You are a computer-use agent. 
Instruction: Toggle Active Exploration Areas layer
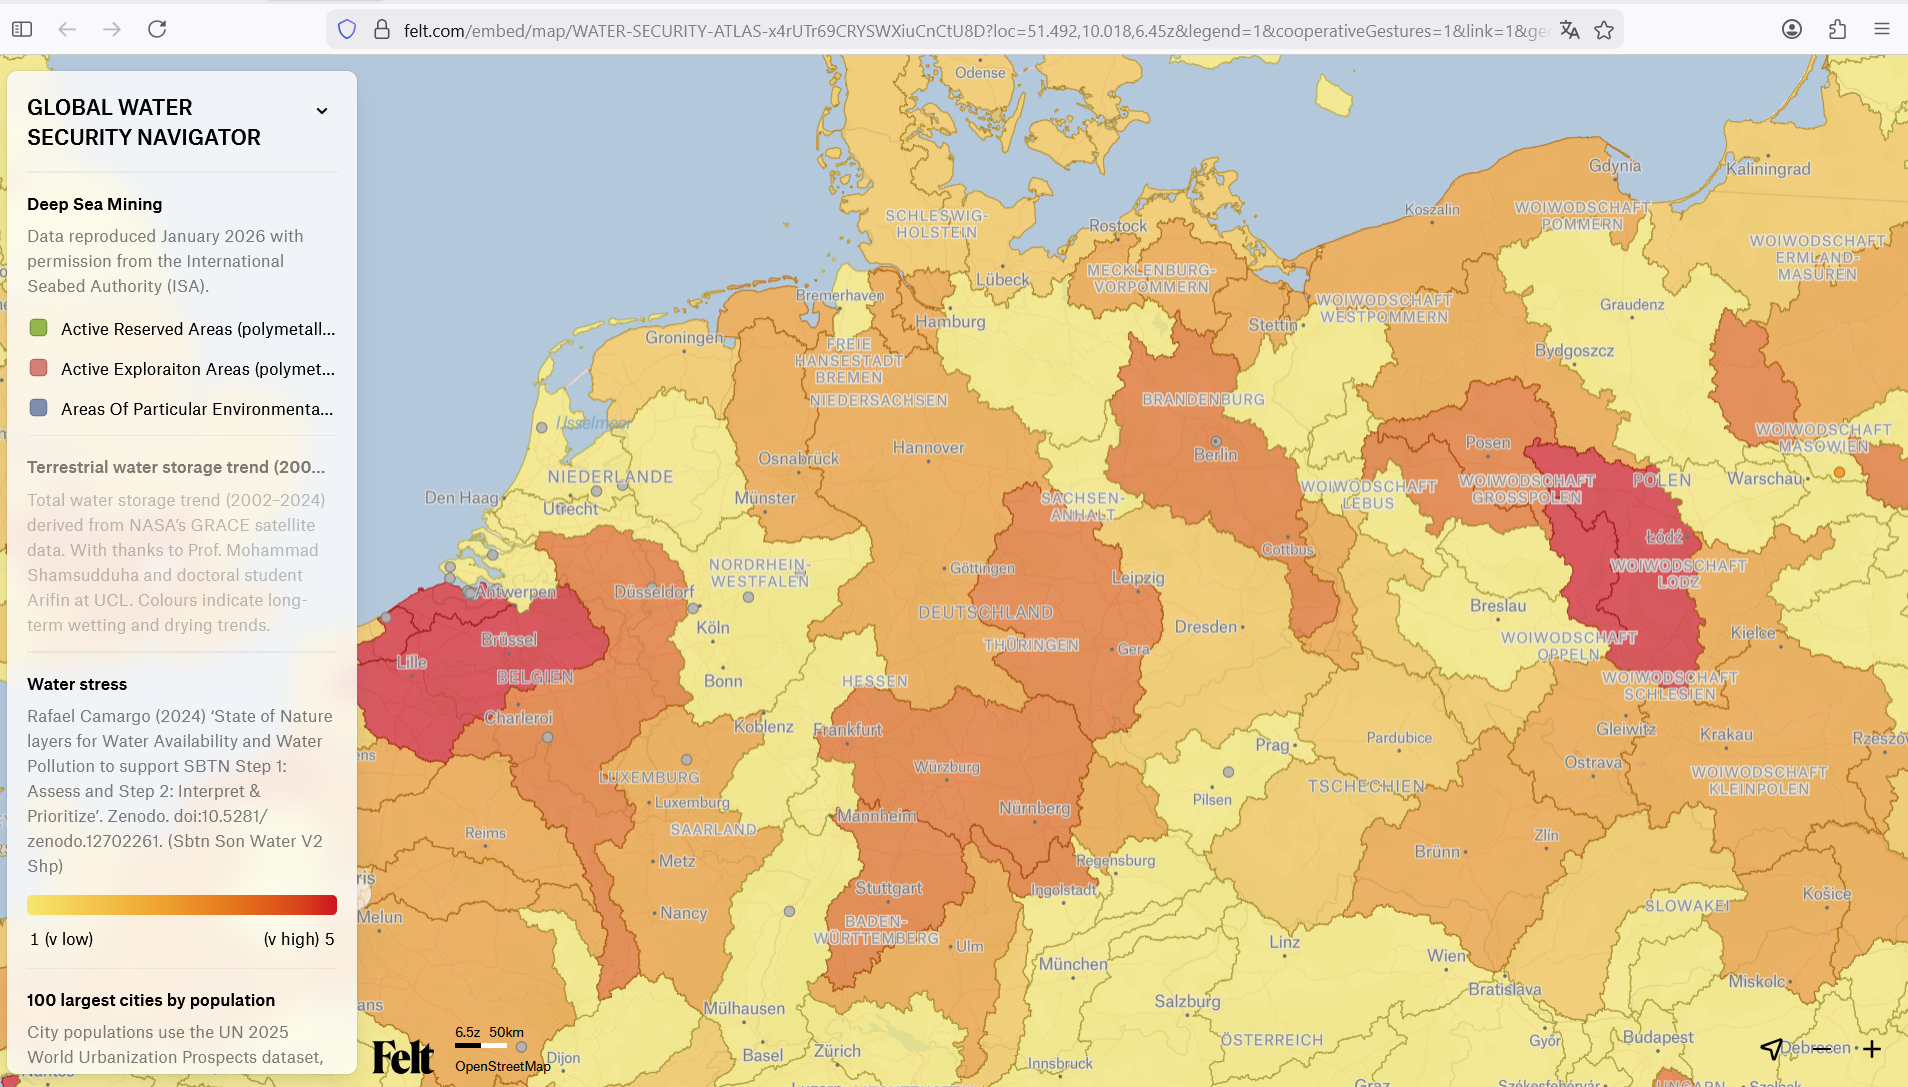coord(39,368)
